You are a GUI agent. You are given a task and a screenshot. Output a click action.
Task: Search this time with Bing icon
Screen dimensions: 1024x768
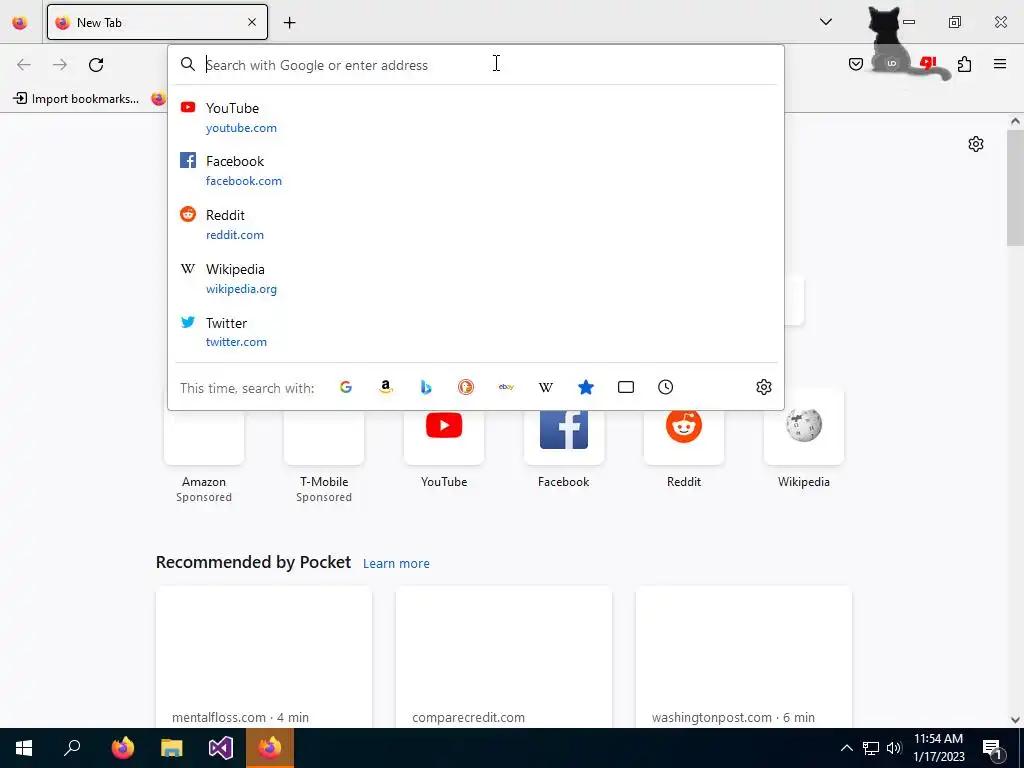pyautogui.click(x=426, y=387)
